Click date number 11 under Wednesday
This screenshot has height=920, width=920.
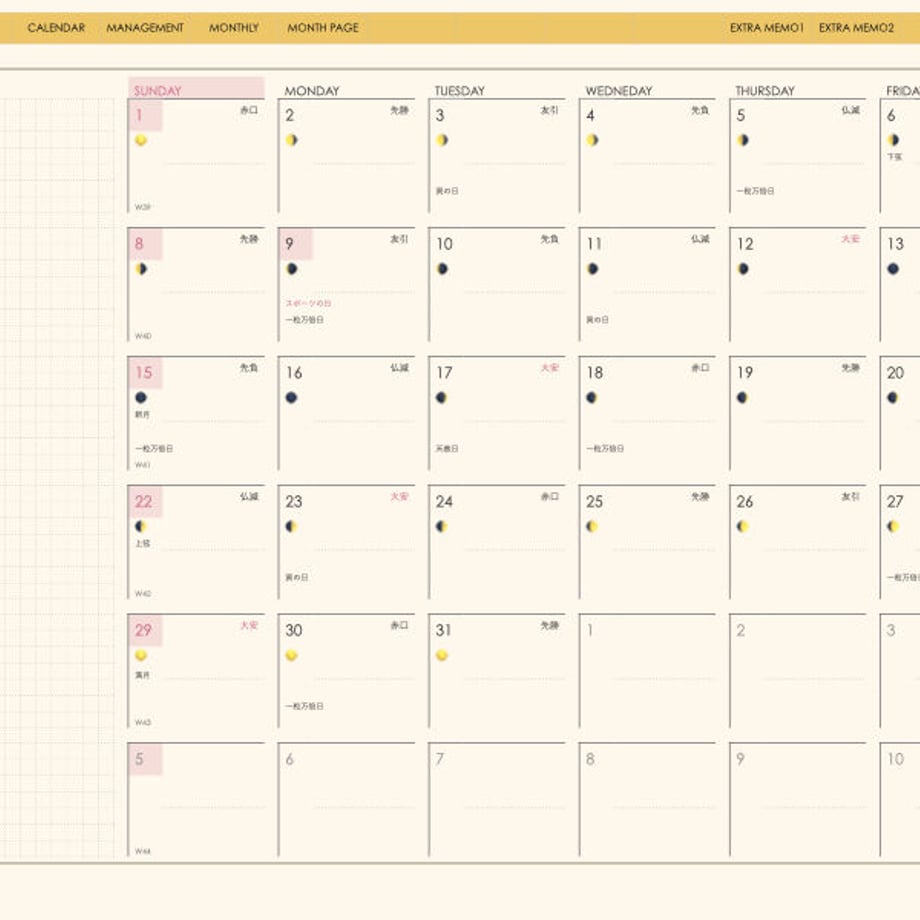click(594, 243)
